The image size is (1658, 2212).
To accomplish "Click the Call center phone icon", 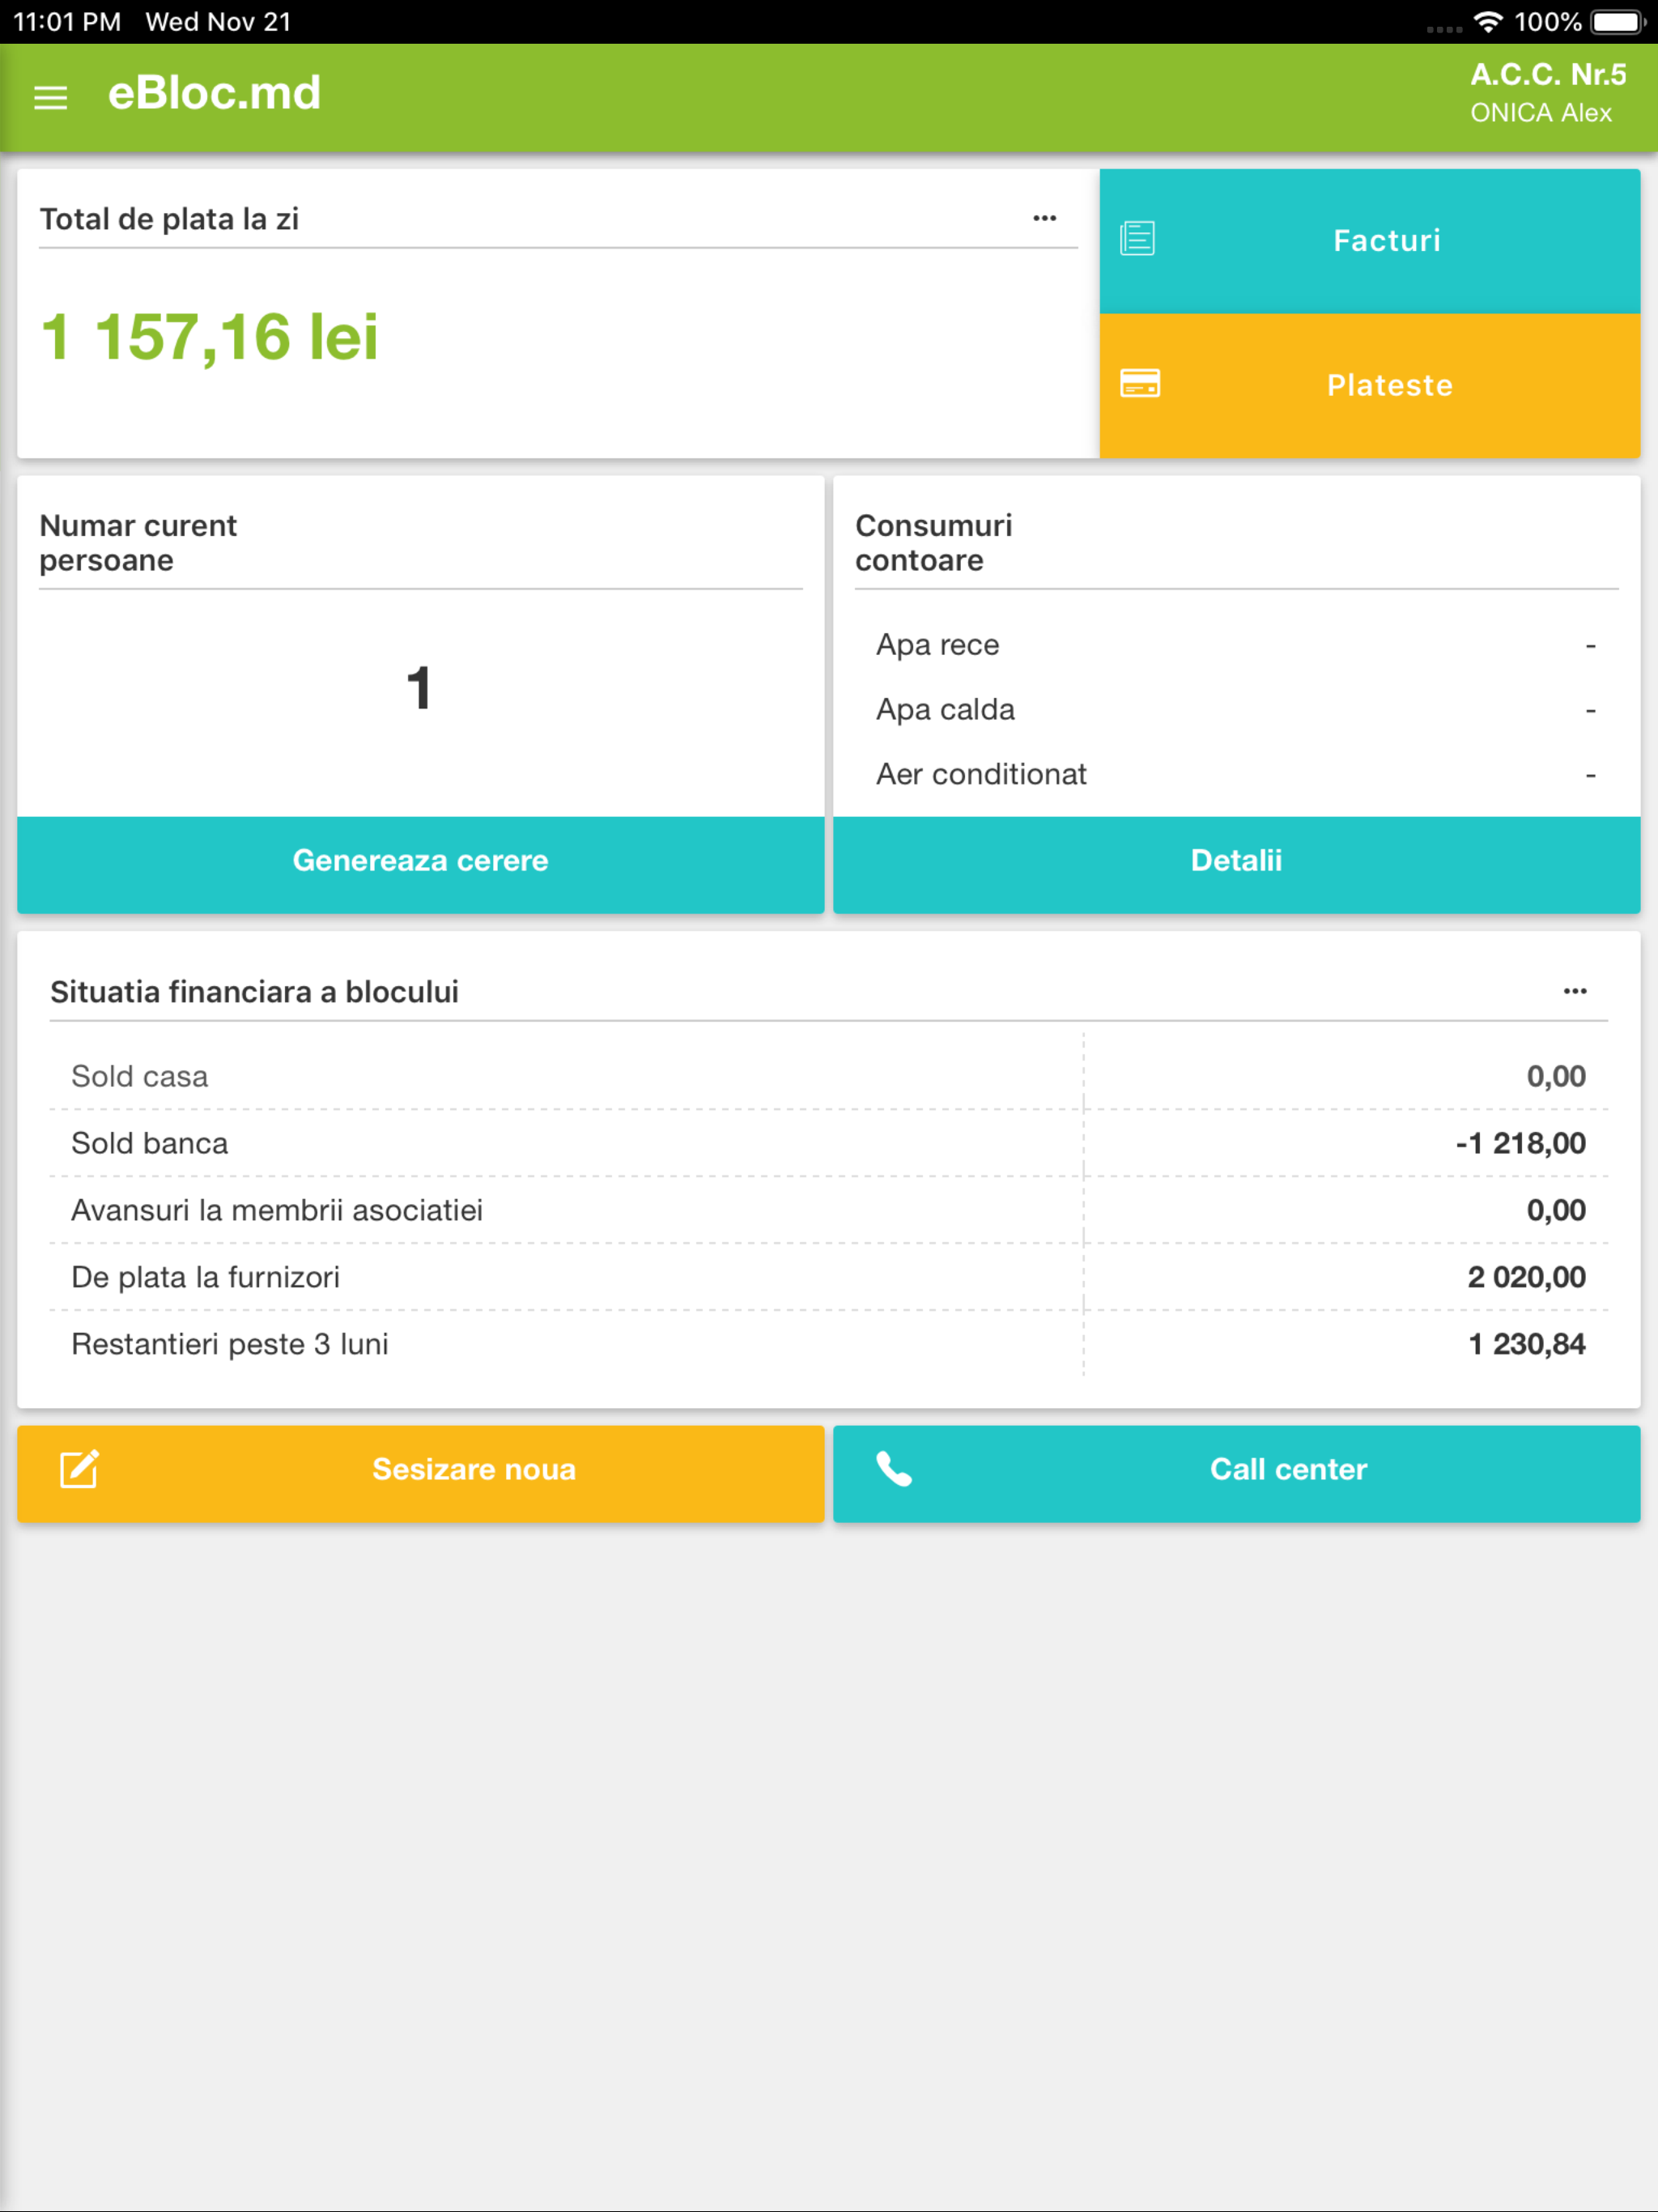I will pyautogui.click(x=894, y=1469).
